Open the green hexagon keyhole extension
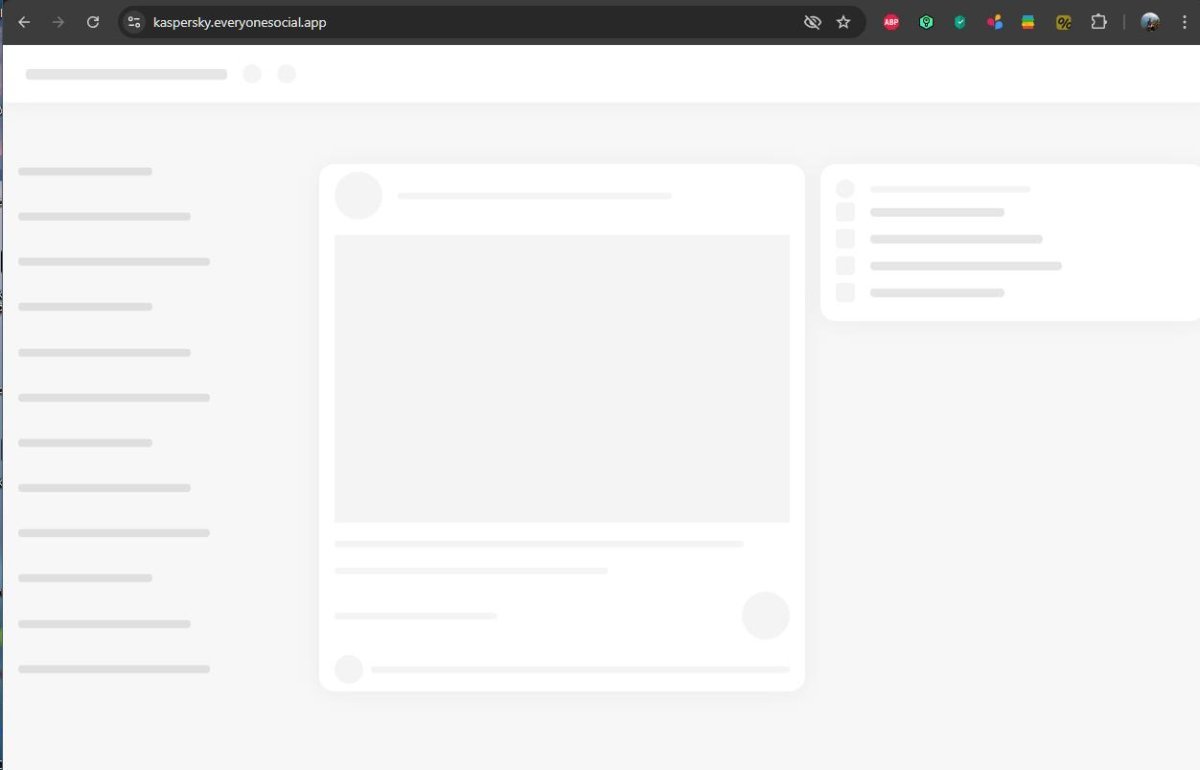1200x770 pixels. click(926, 22)
